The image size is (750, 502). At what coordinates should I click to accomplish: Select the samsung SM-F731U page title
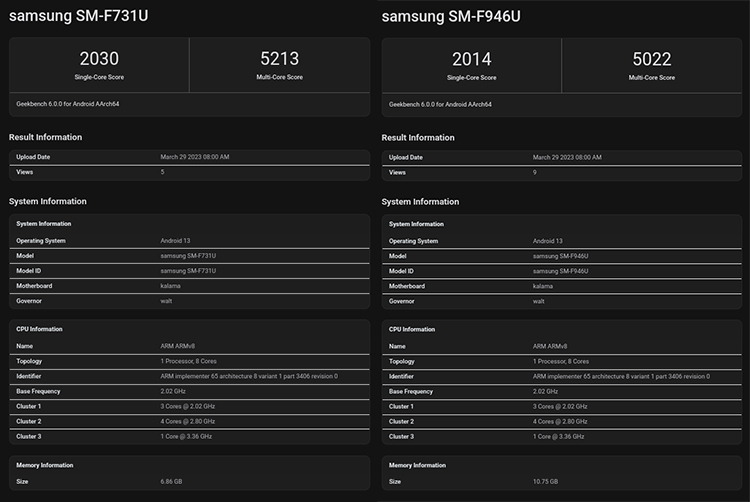point(78,16)
